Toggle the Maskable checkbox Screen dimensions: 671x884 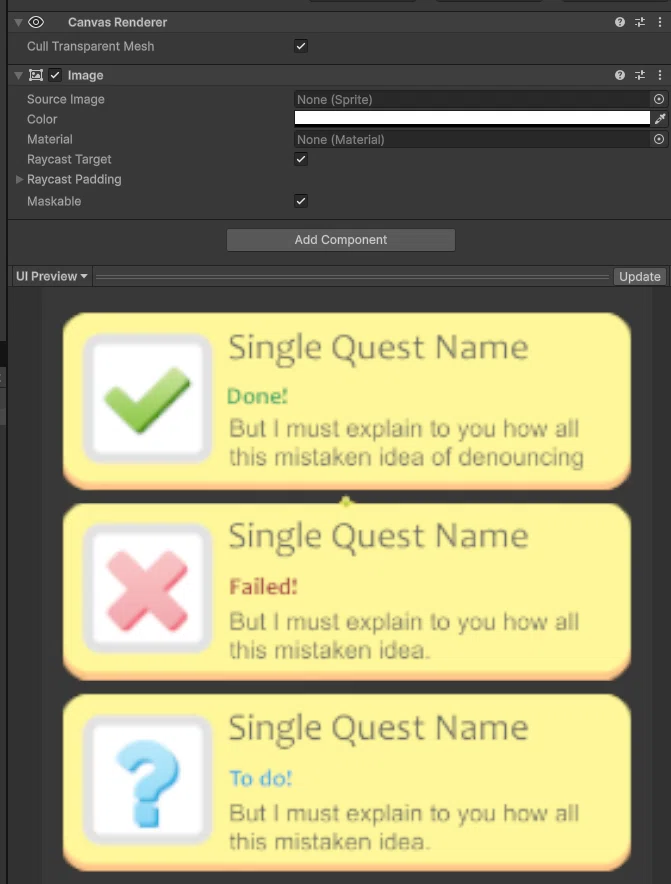coord(301,201)
